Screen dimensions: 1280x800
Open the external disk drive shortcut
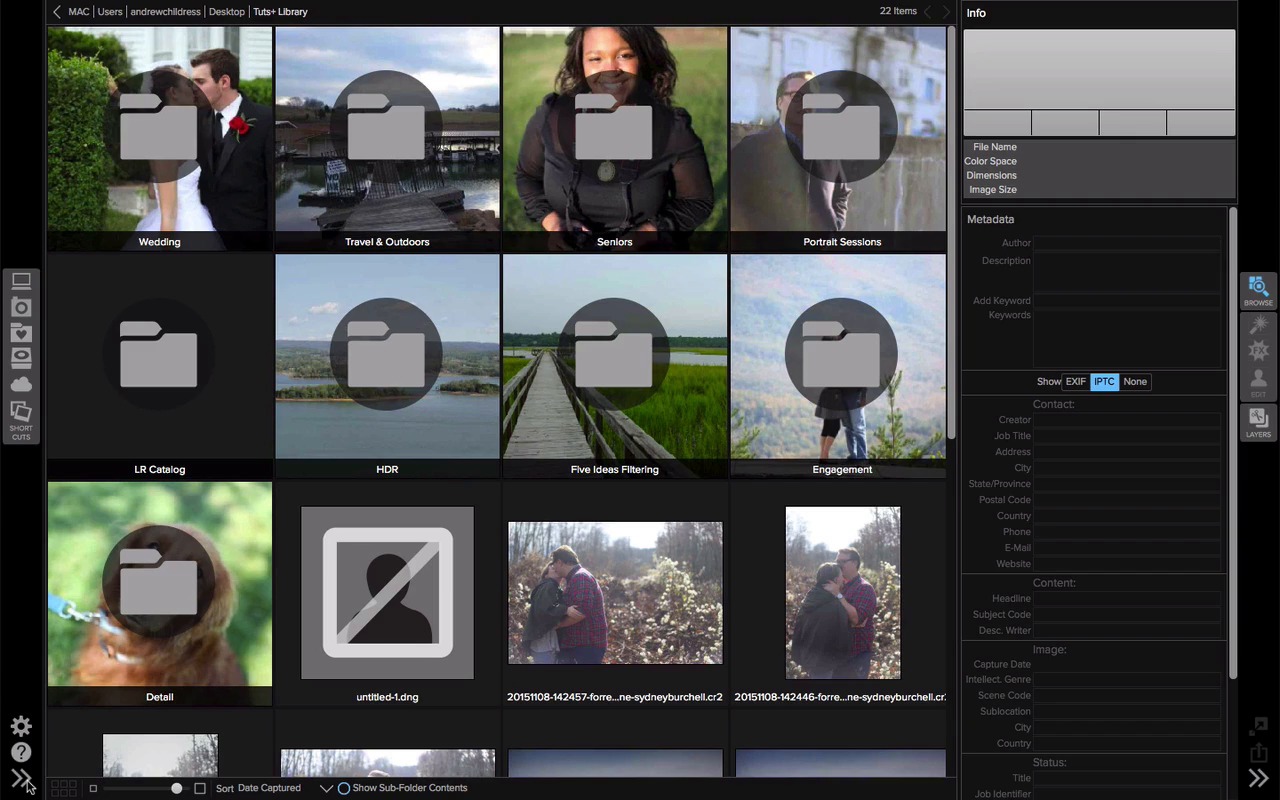click(x=21, y=358)
